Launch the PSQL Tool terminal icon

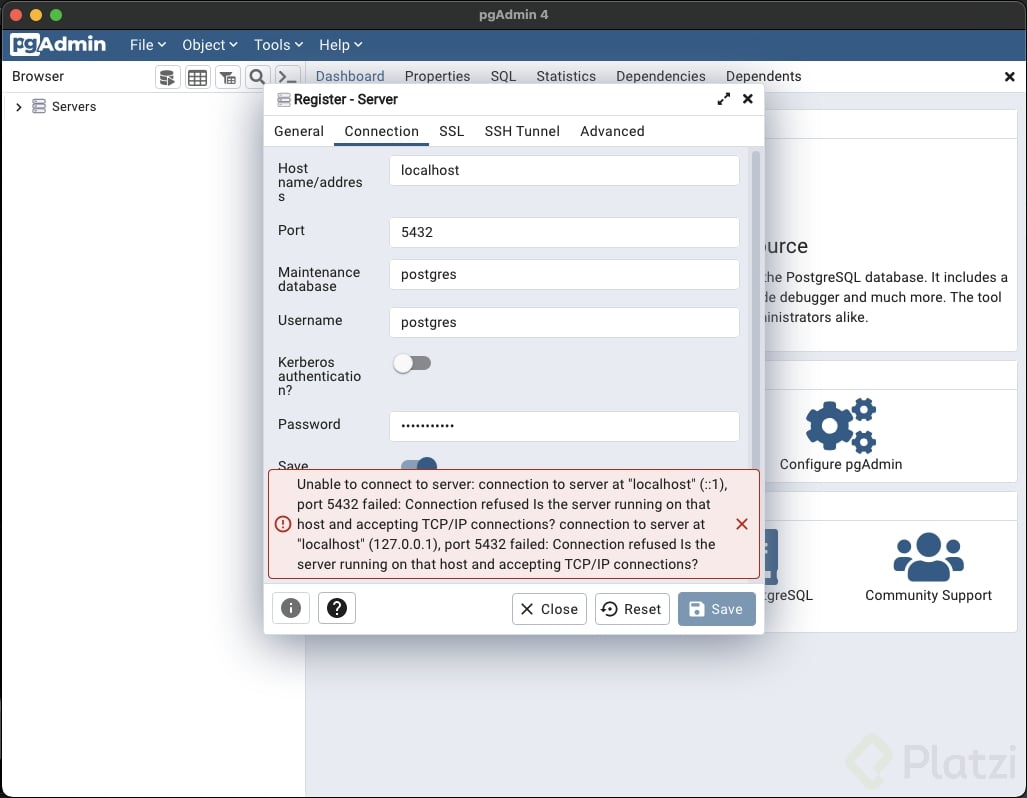pos(287,77)
